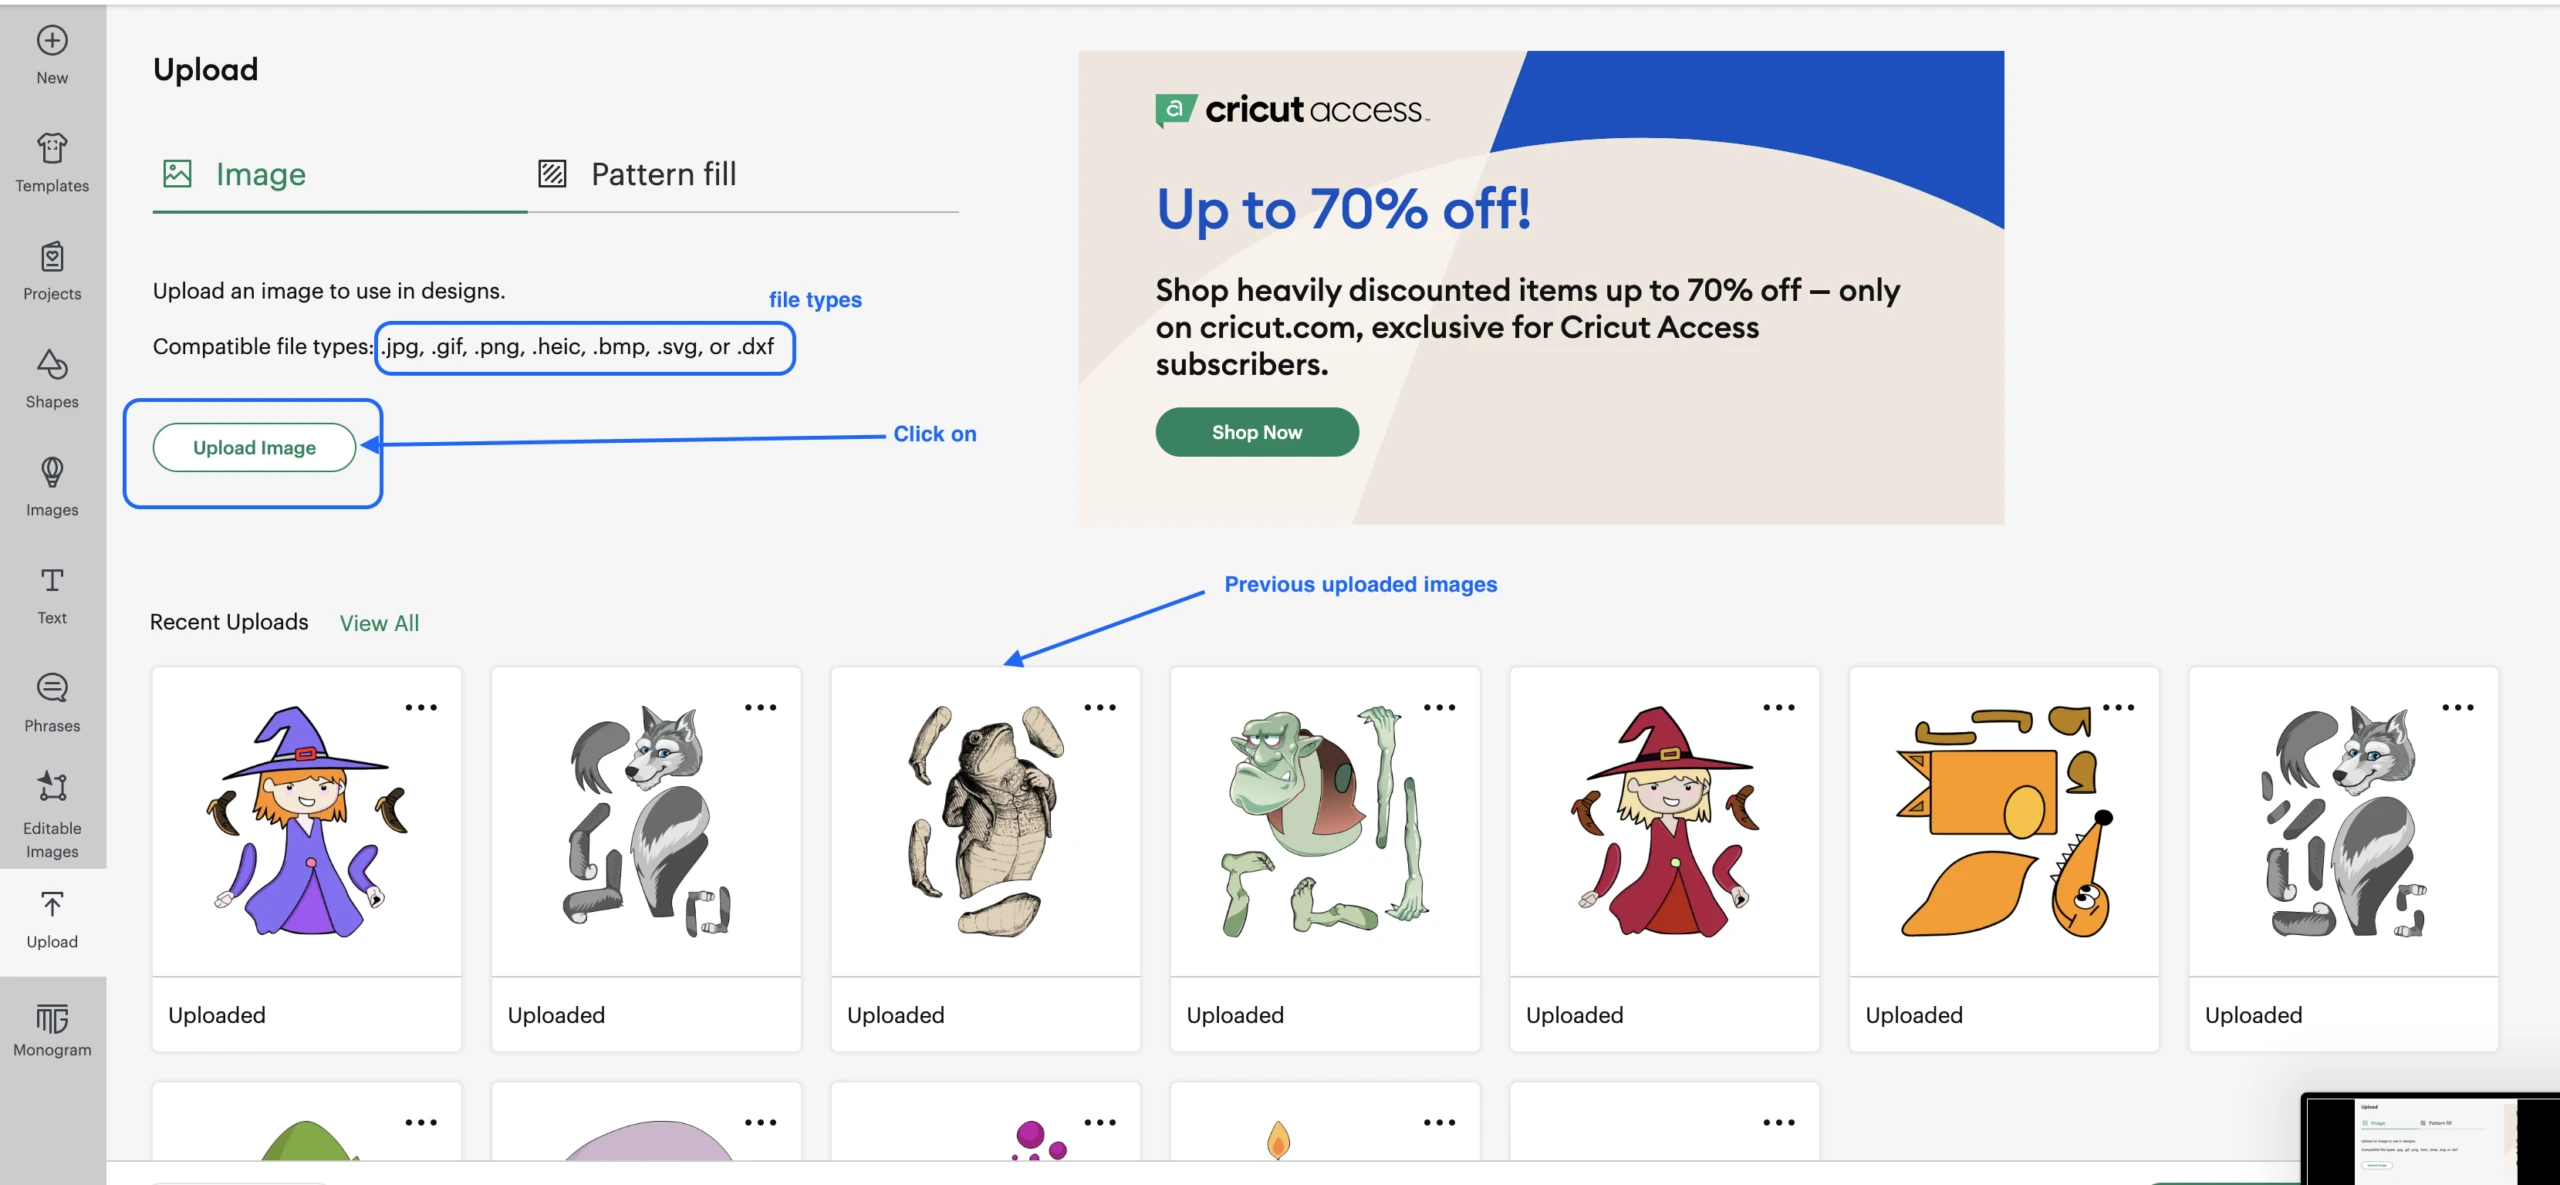Open options menu for purple witch upload

421,707
